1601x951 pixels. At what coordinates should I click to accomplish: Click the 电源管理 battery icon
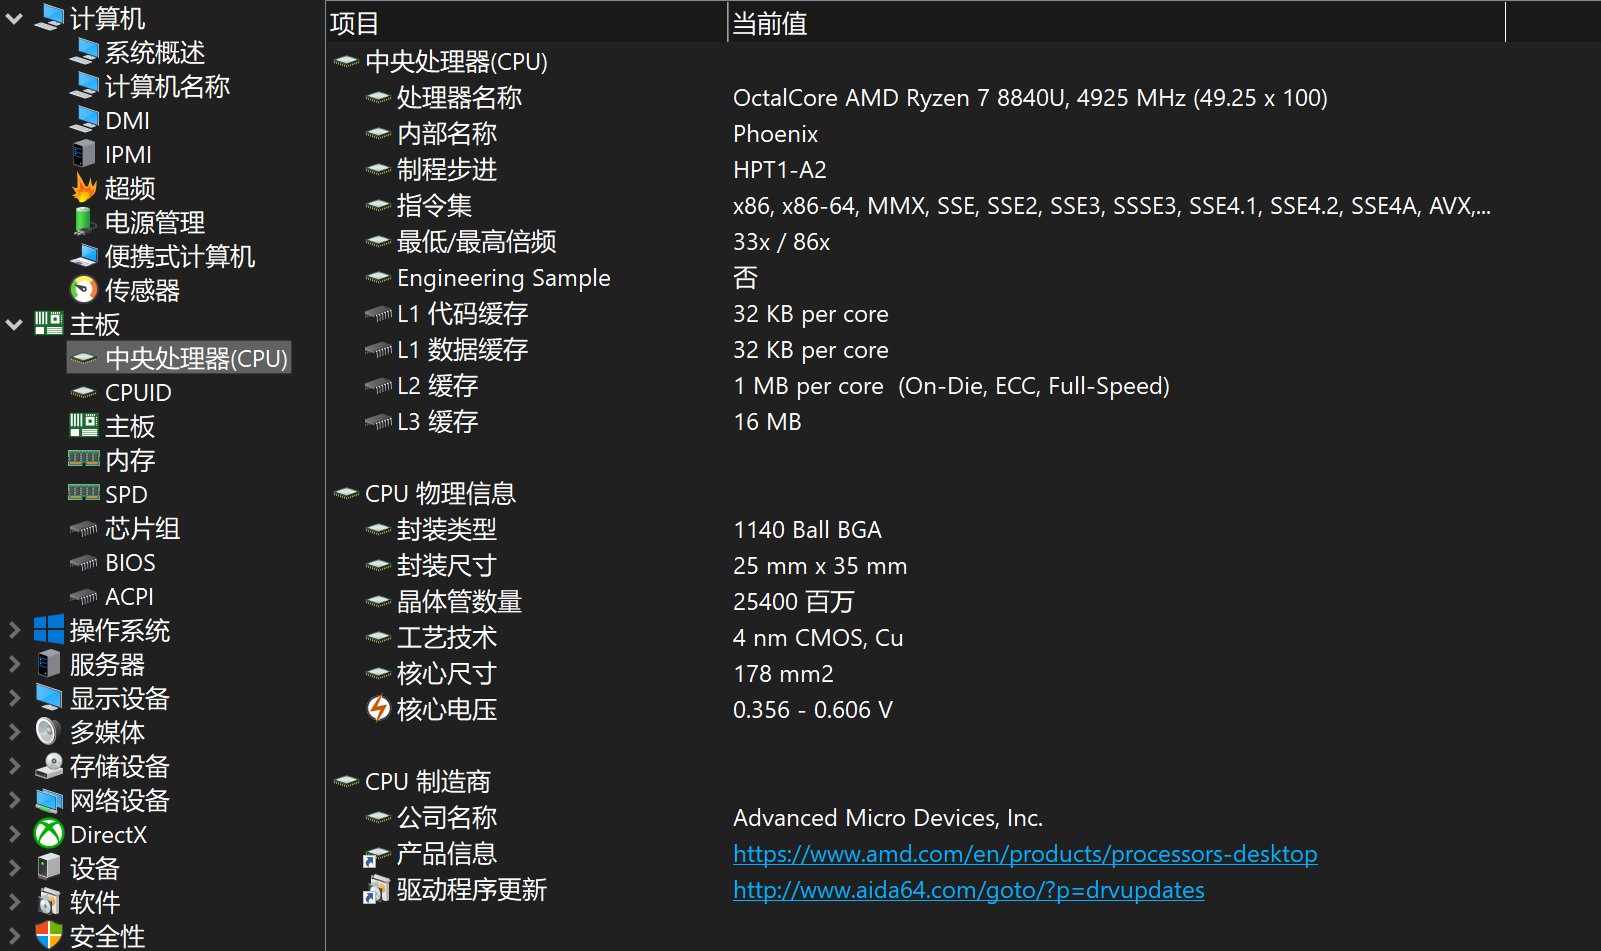point(84,222)
